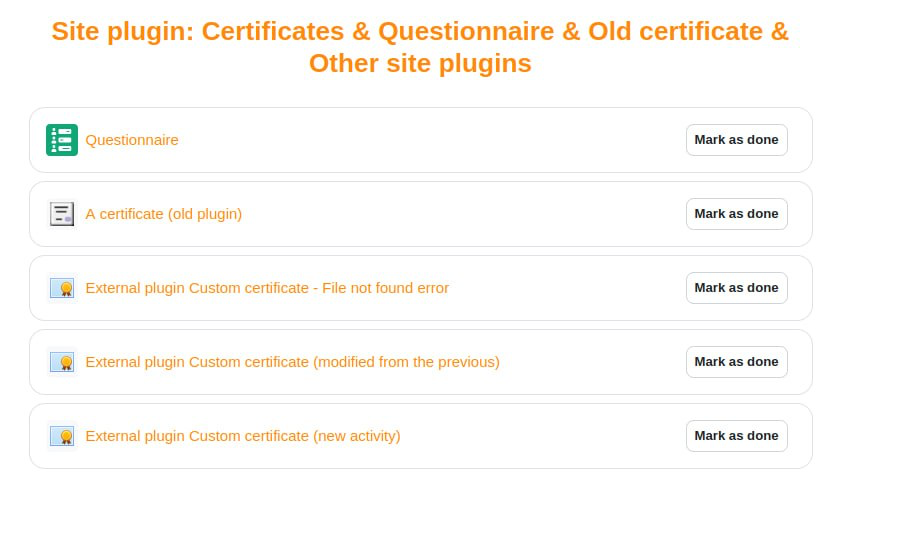
Task: Click the ribbon icon for modified from previous certificate
Action: (62, 362)
